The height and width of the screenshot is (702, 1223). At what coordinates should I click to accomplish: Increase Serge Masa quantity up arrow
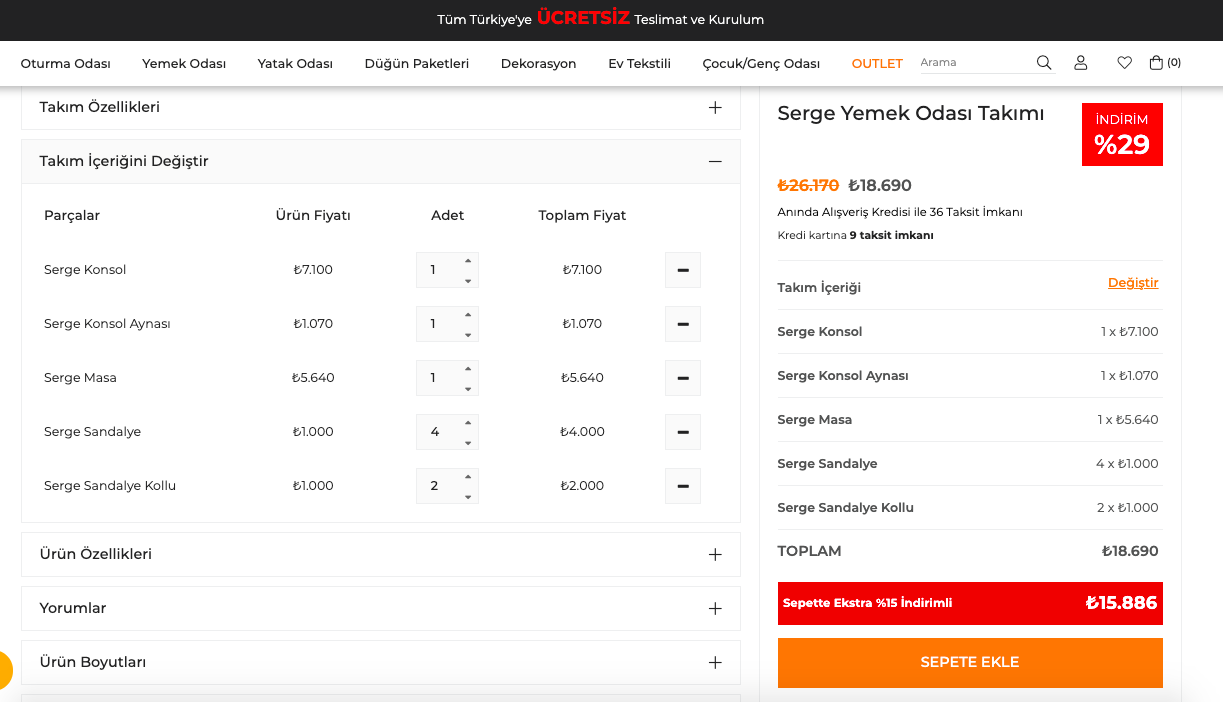[467, 368]
